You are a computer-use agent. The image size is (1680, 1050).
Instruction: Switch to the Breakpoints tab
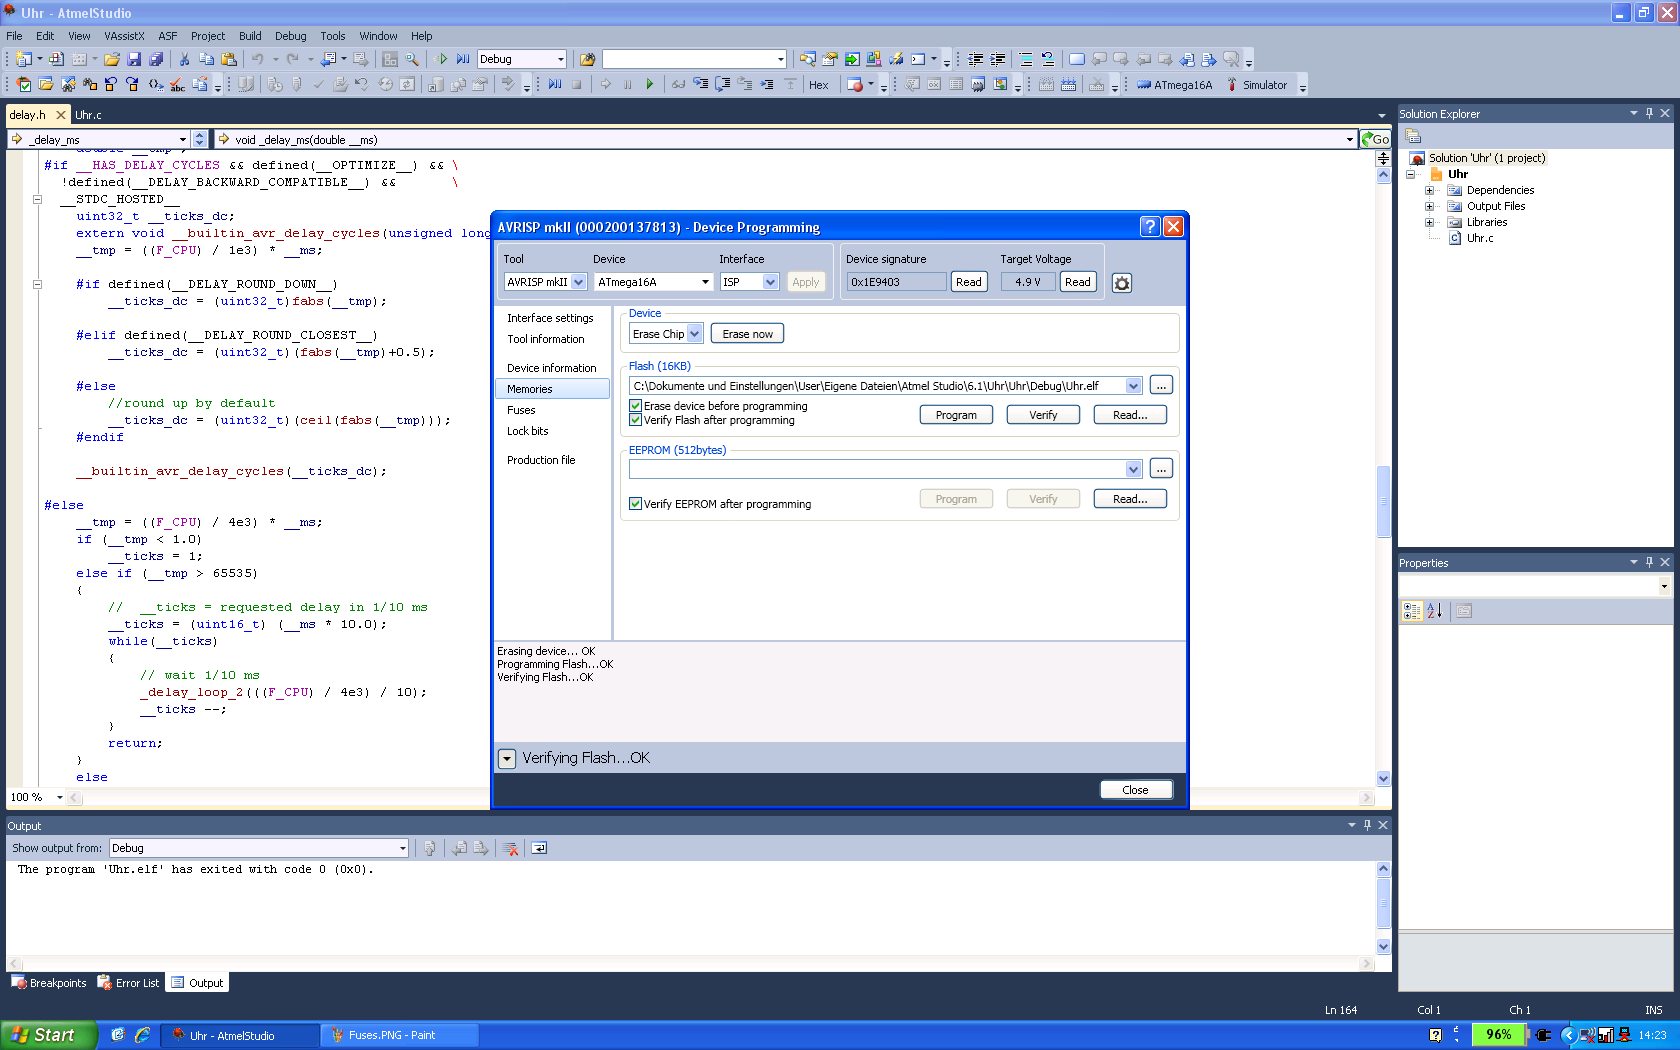coord(49,983)
